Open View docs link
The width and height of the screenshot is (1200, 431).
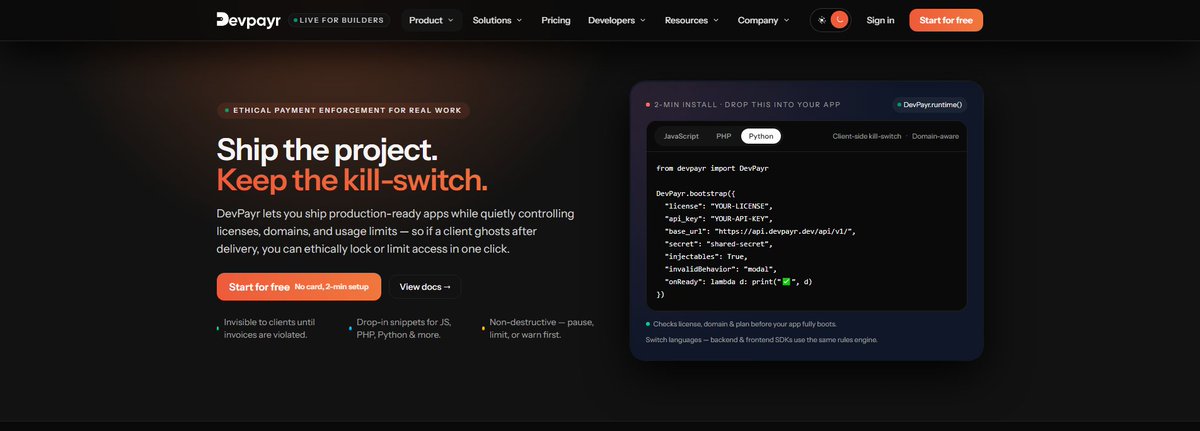425,287
